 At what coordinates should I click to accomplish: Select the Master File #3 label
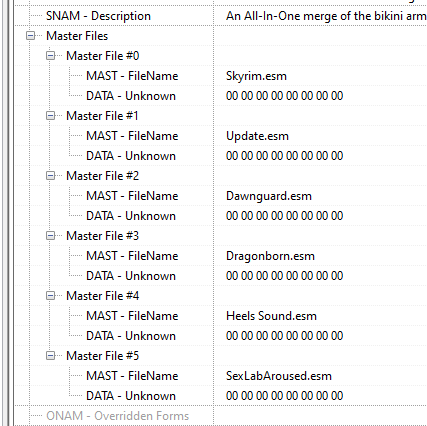point(103,236)
